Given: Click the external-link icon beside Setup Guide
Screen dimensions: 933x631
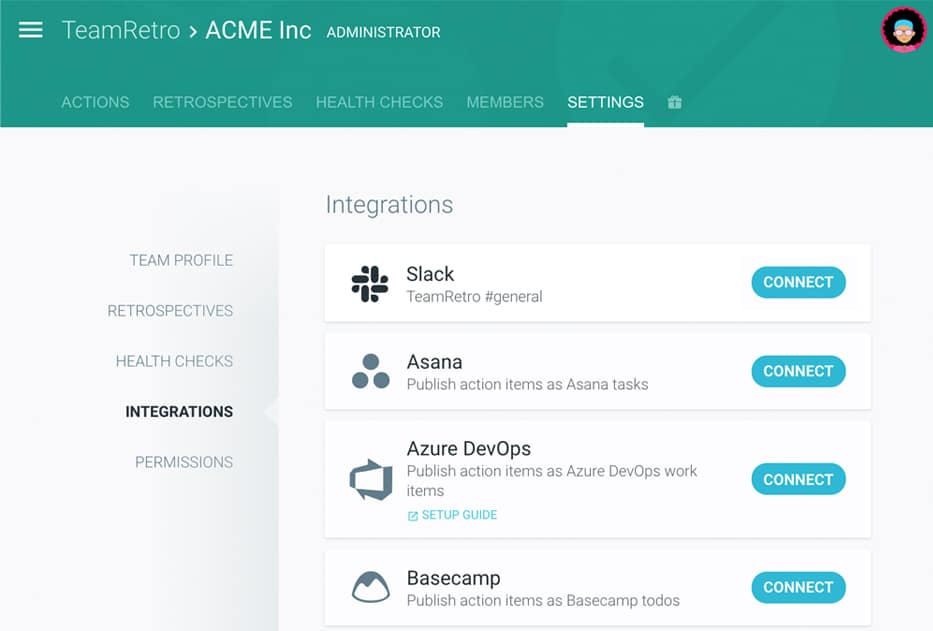Looking at the screenshot, I should point(412,516).
